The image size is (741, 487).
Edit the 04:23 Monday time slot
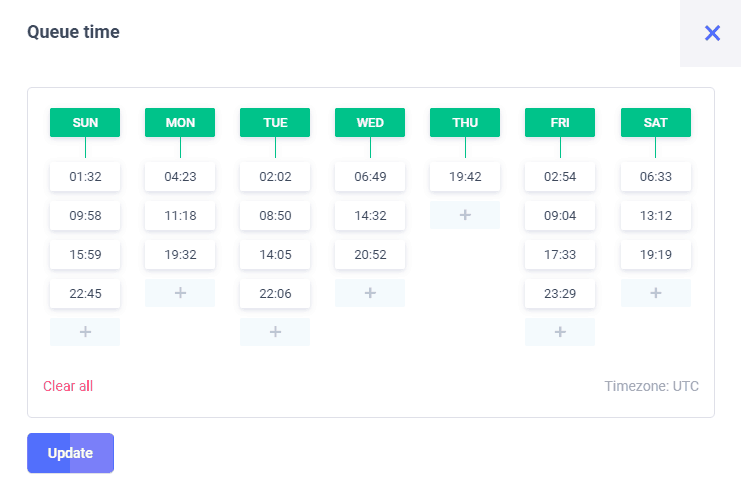coord(180,177)
